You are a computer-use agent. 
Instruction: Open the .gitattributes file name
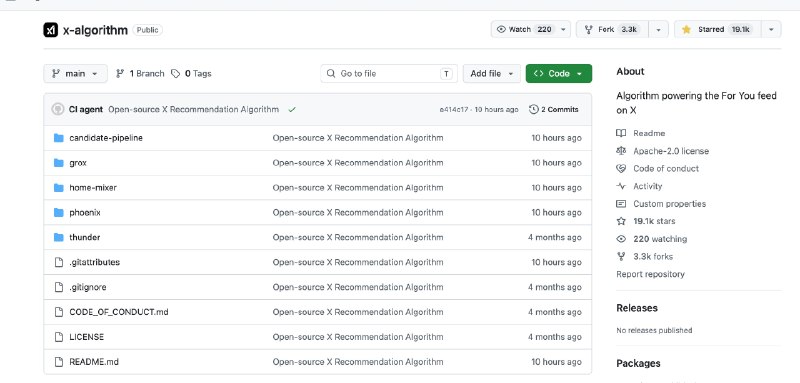[x=94, y=262]
